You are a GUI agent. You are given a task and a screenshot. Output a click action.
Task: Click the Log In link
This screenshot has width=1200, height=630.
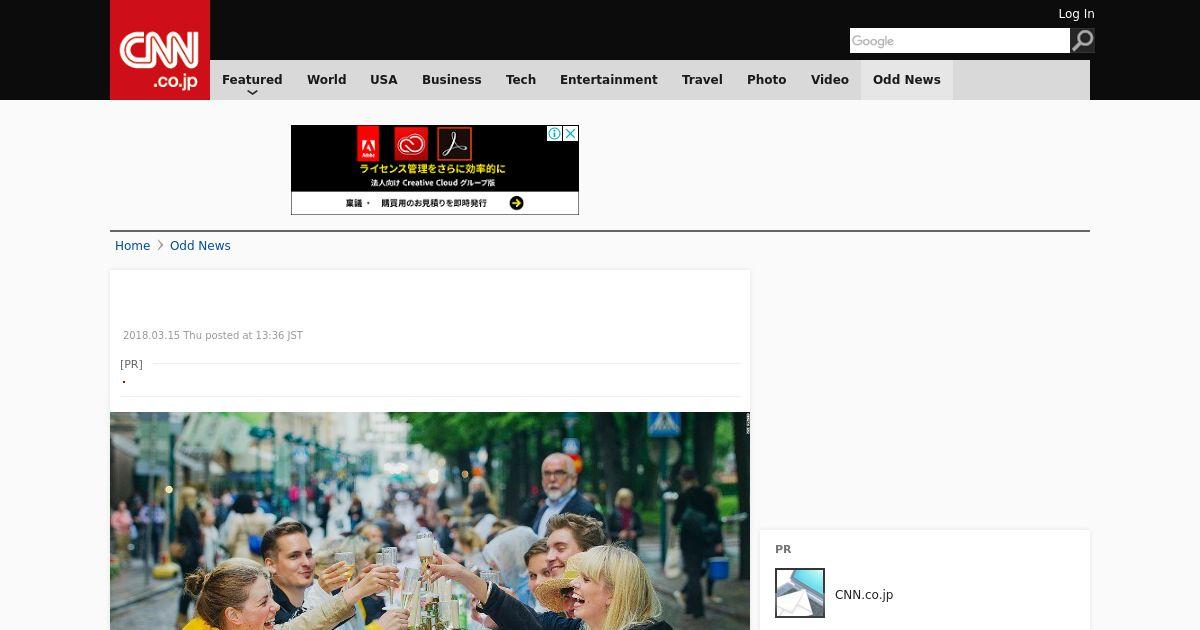[x=1076, y=14]
